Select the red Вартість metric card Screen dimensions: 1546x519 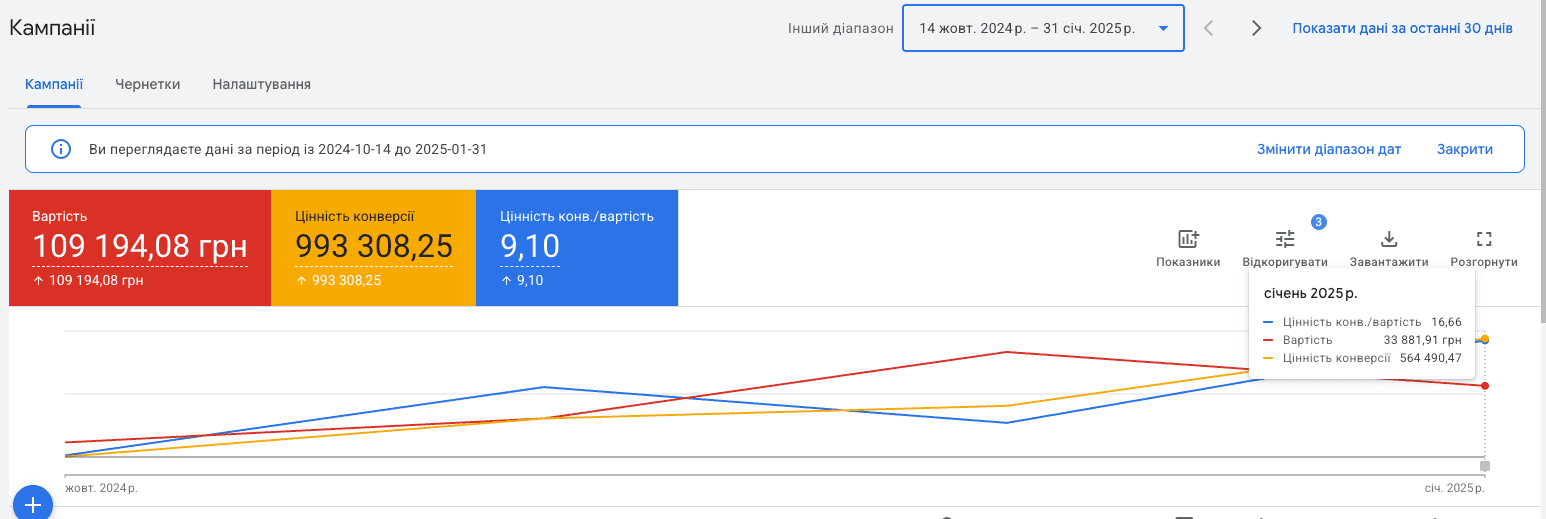click(x=140, y=248)
